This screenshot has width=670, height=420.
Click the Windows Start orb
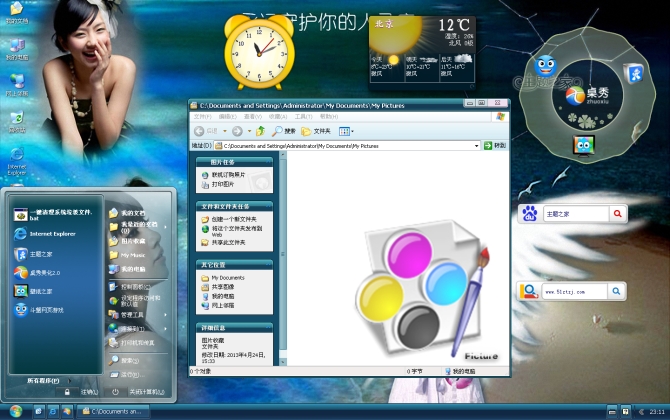(13, 410)
